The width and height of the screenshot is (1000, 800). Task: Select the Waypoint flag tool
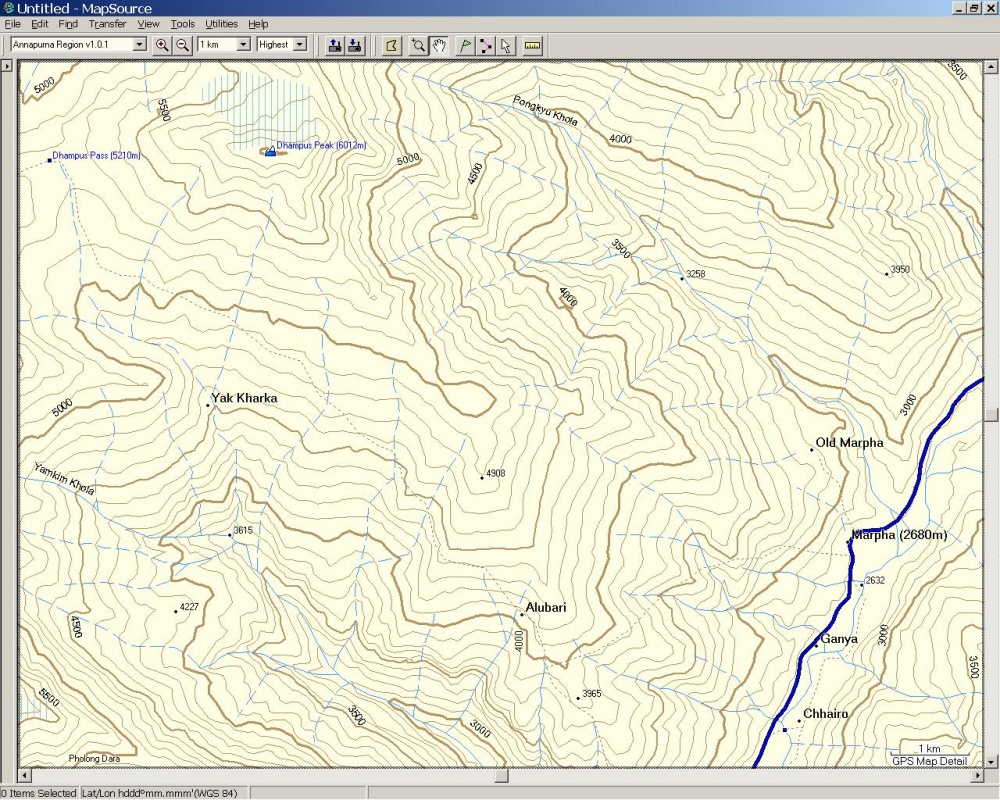pos(464,45)
